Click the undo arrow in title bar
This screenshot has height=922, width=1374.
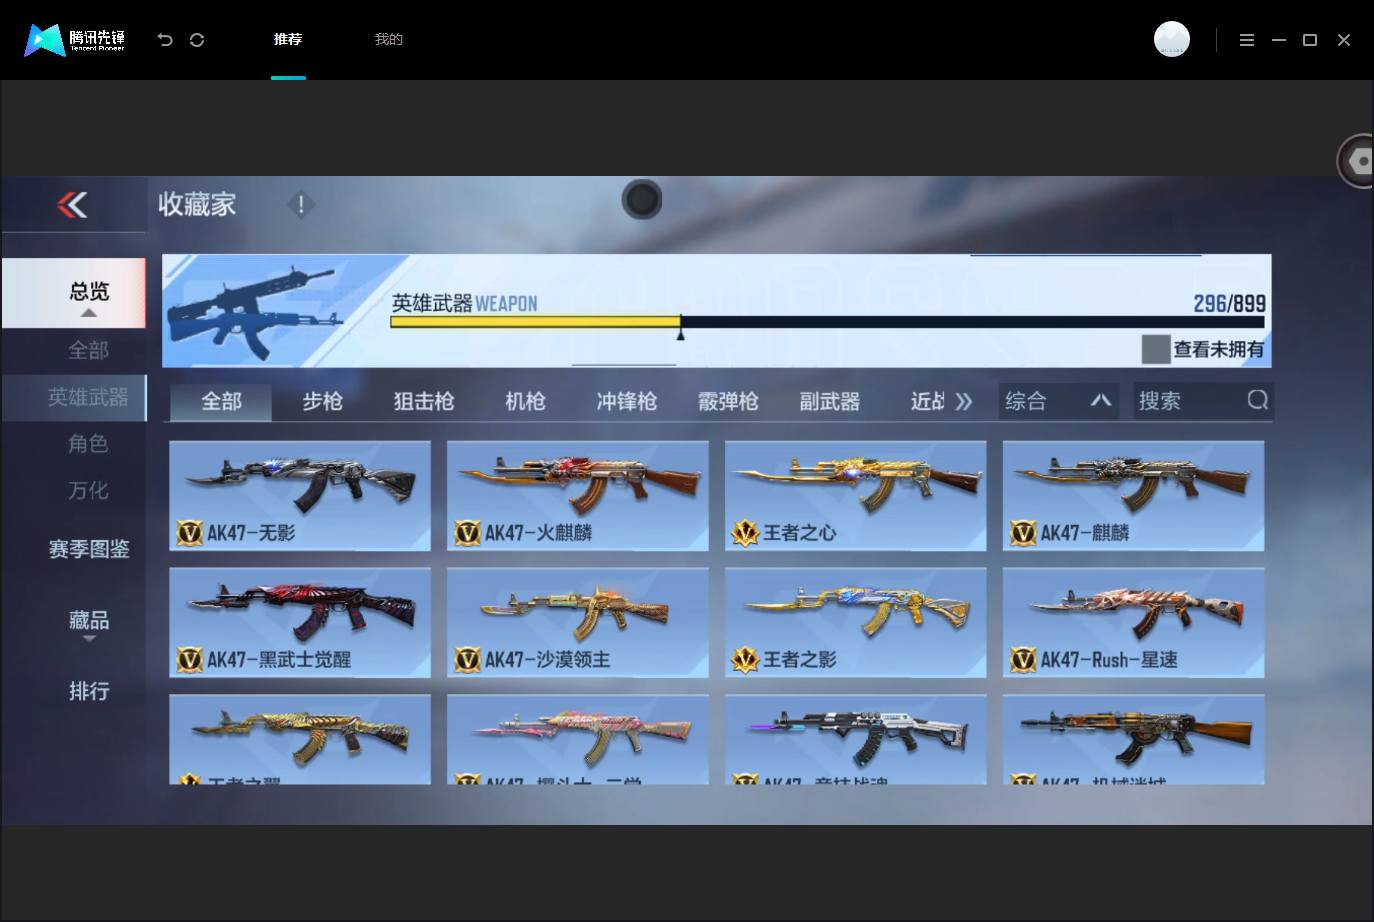coord(165,40)
